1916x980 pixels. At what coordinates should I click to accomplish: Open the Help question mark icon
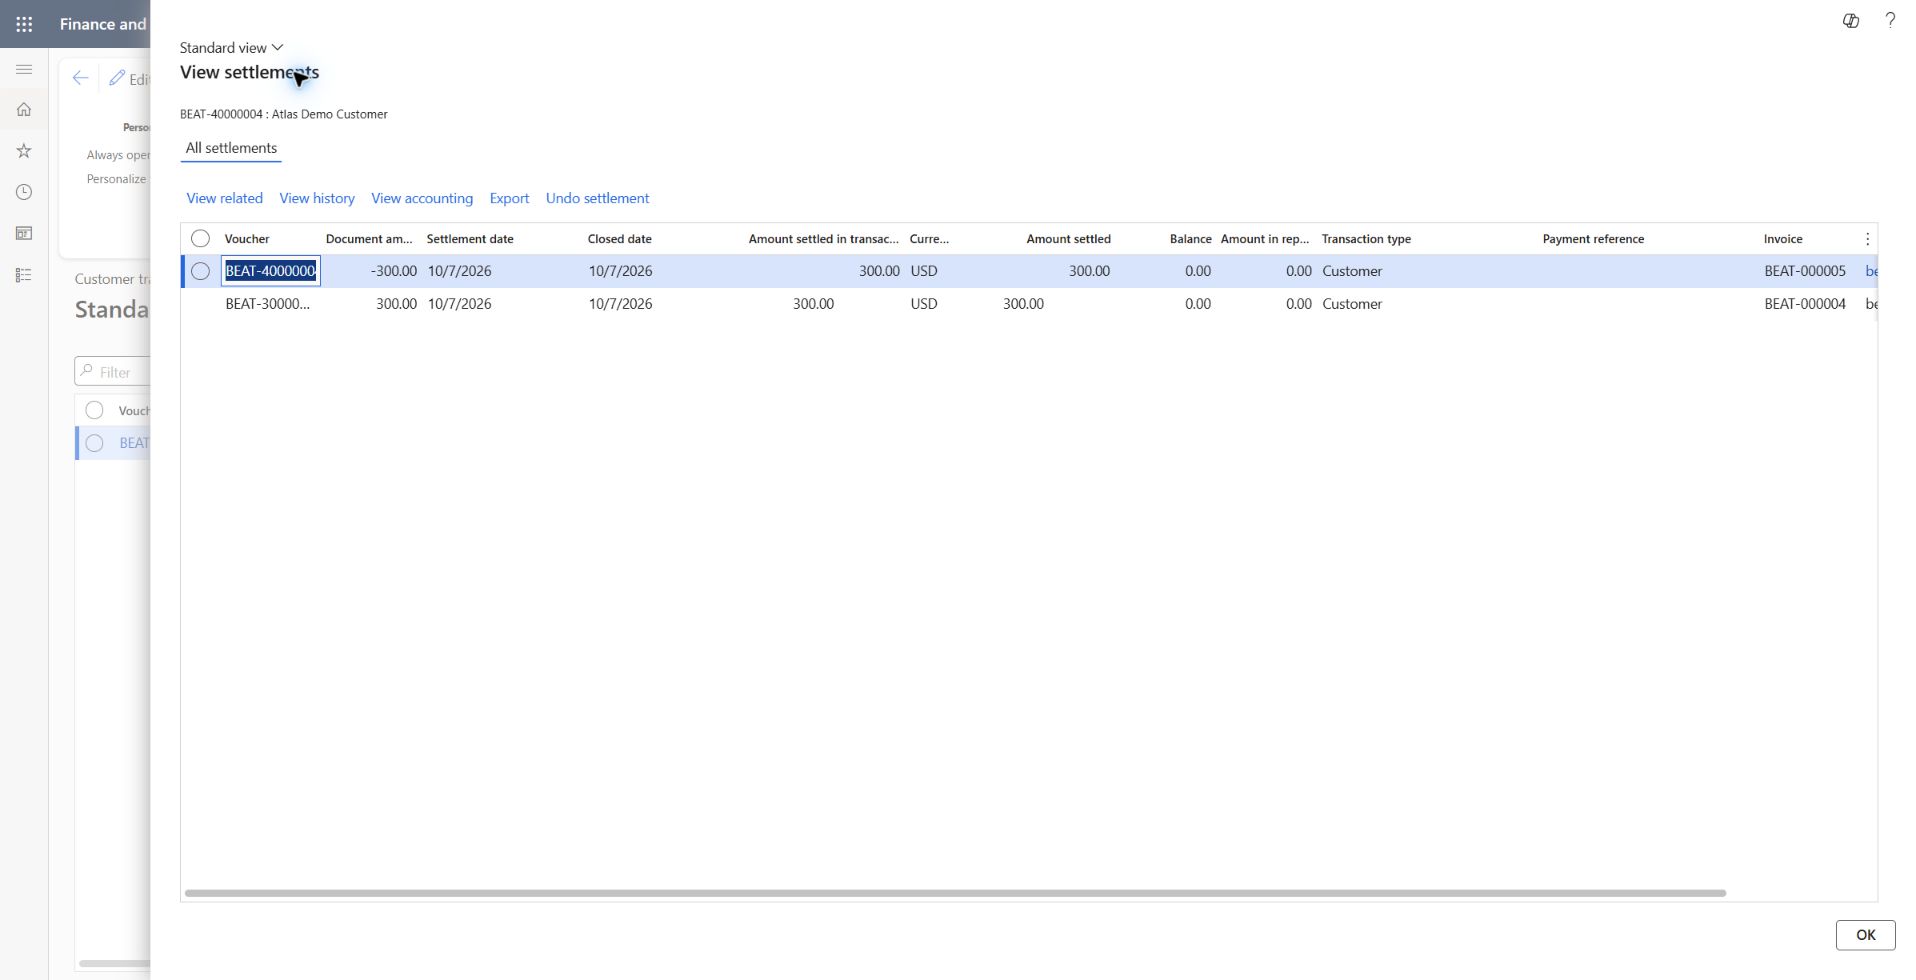[x=1890, y=20]
